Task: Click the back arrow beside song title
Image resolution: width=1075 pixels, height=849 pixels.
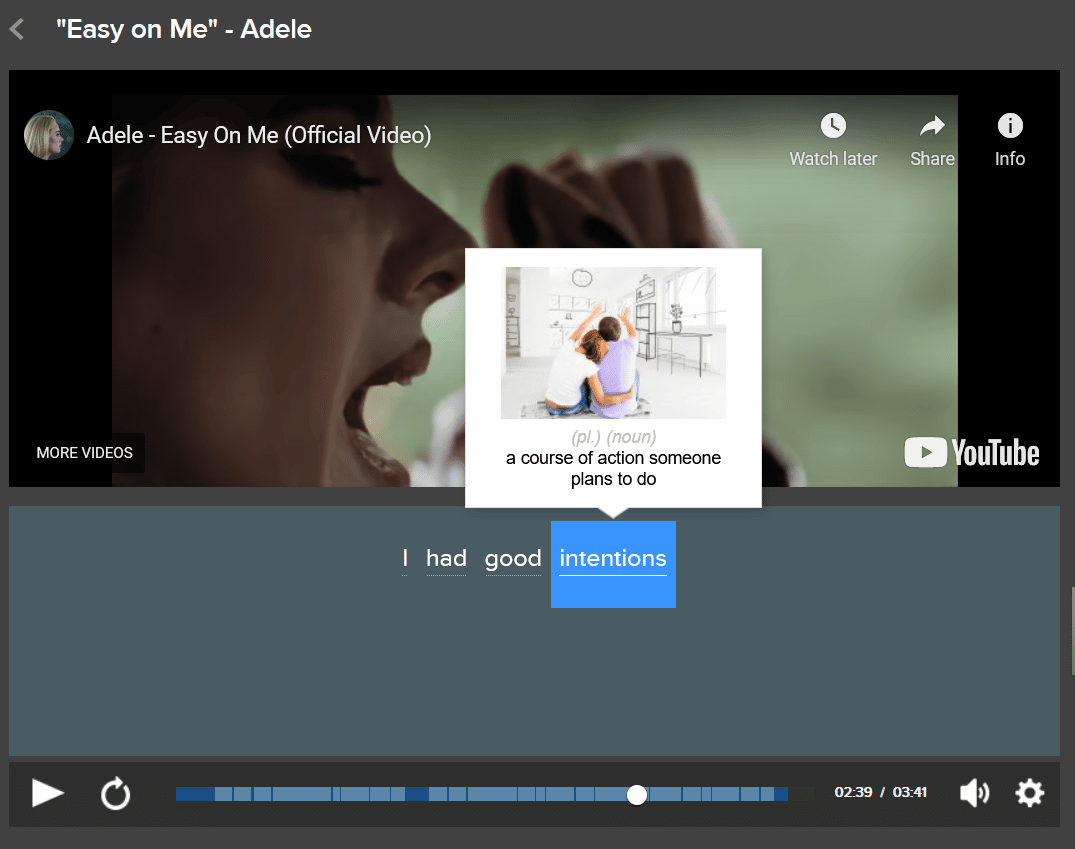Action: pyautogui.click(x=17, y=29)
